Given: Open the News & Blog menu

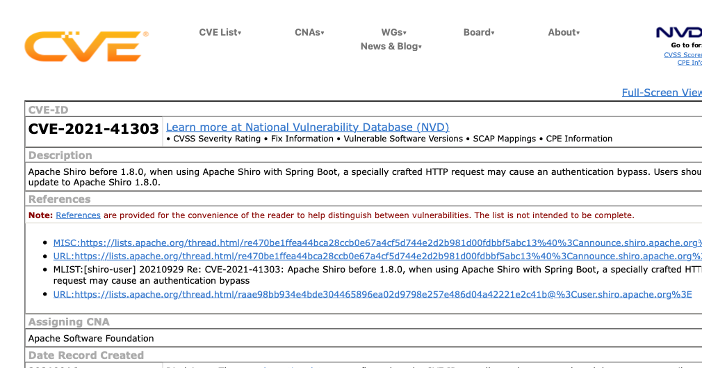Looking at the screenshot, I should coord(391,46).
